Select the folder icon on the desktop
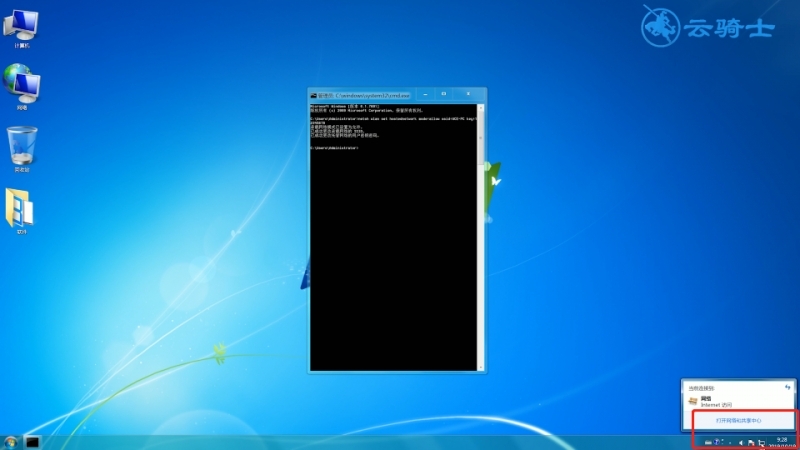Screen dimensions: 800x450 20,211
